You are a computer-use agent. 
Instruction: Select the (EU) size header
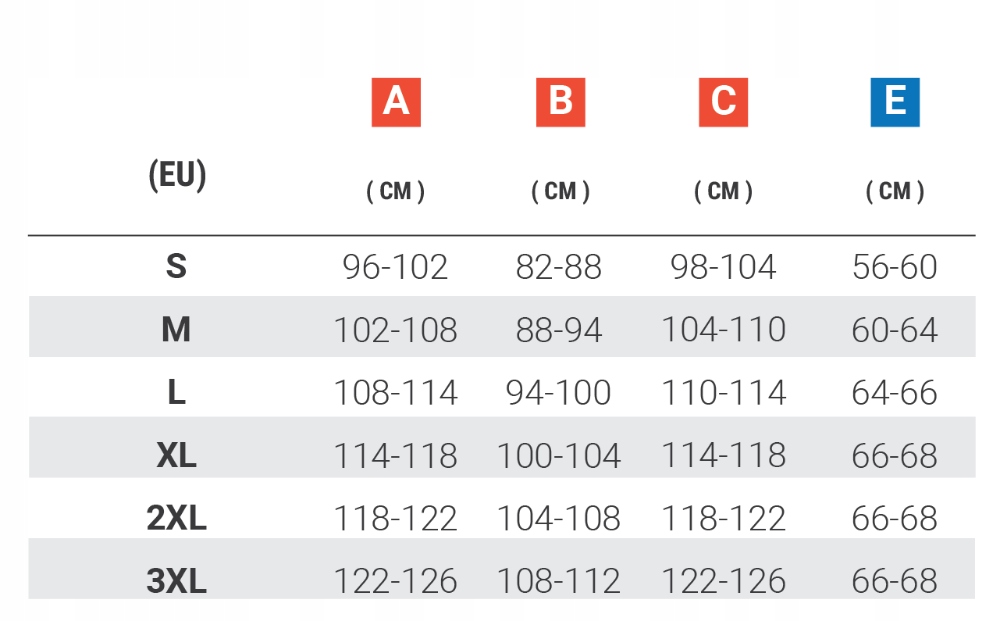tap(177, 175)
